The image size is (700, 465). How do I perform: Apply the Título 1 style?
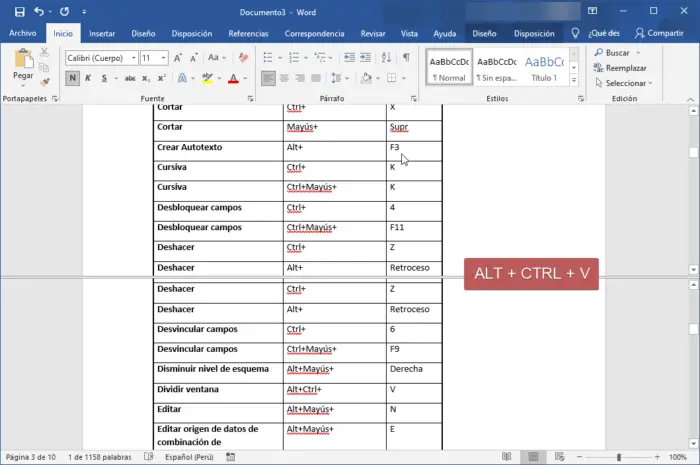(544, 68)
